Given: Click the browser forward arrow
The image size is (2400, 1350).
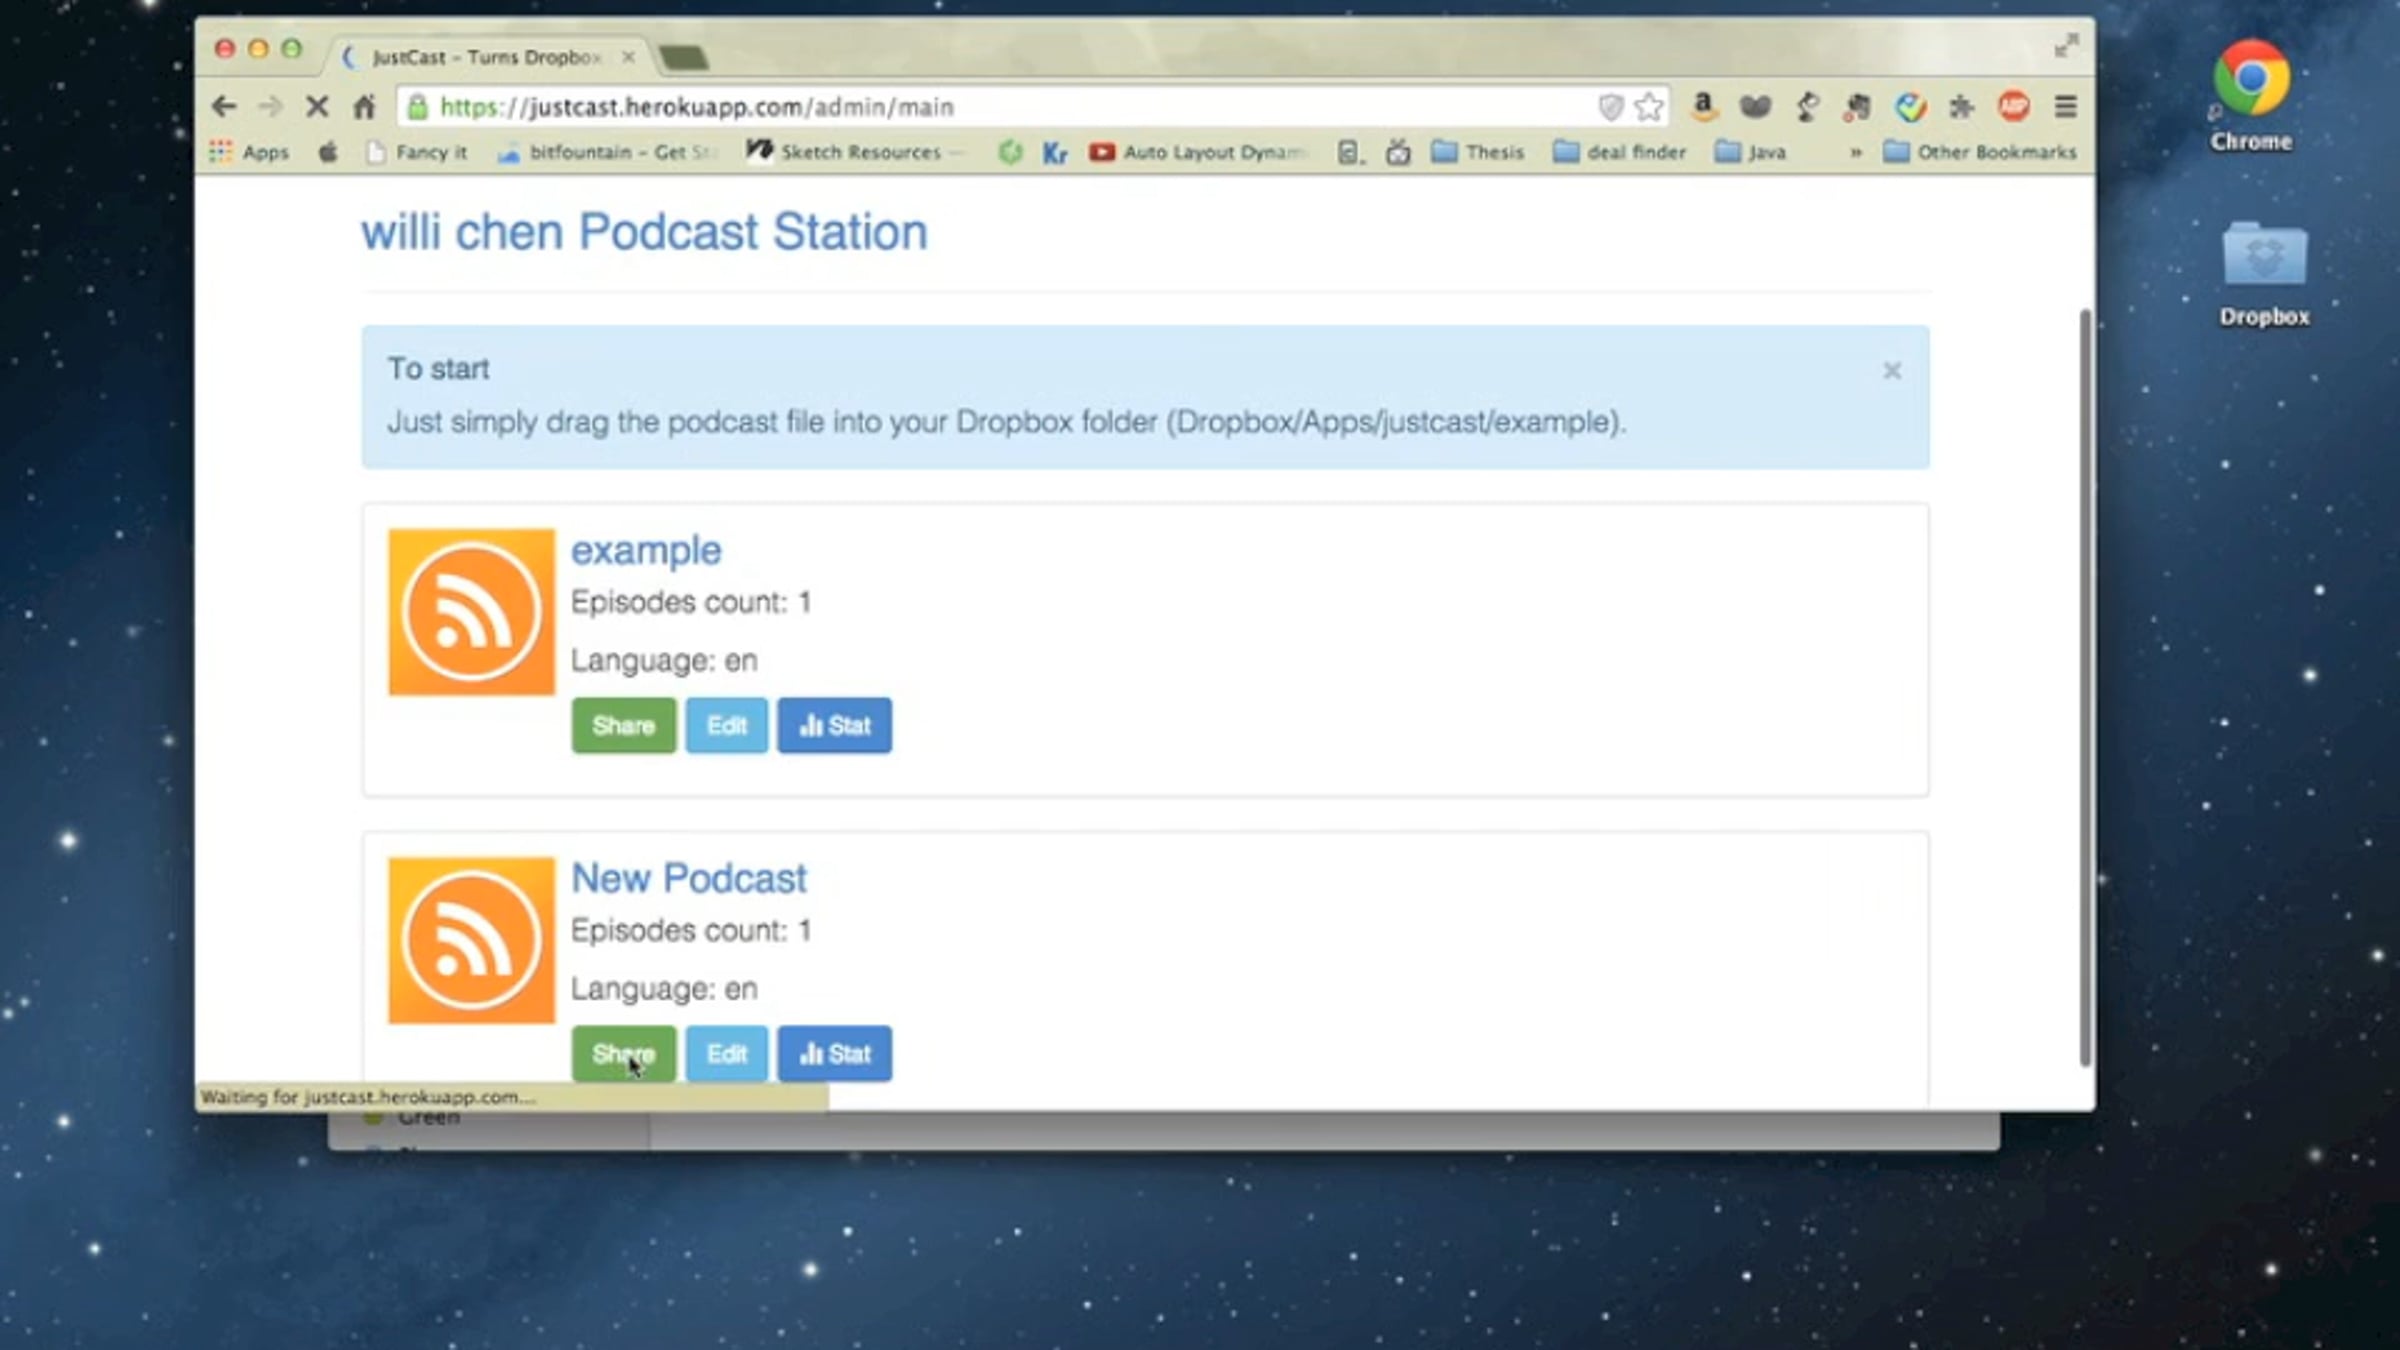Looking at the screenshot, I should (270, 106).
